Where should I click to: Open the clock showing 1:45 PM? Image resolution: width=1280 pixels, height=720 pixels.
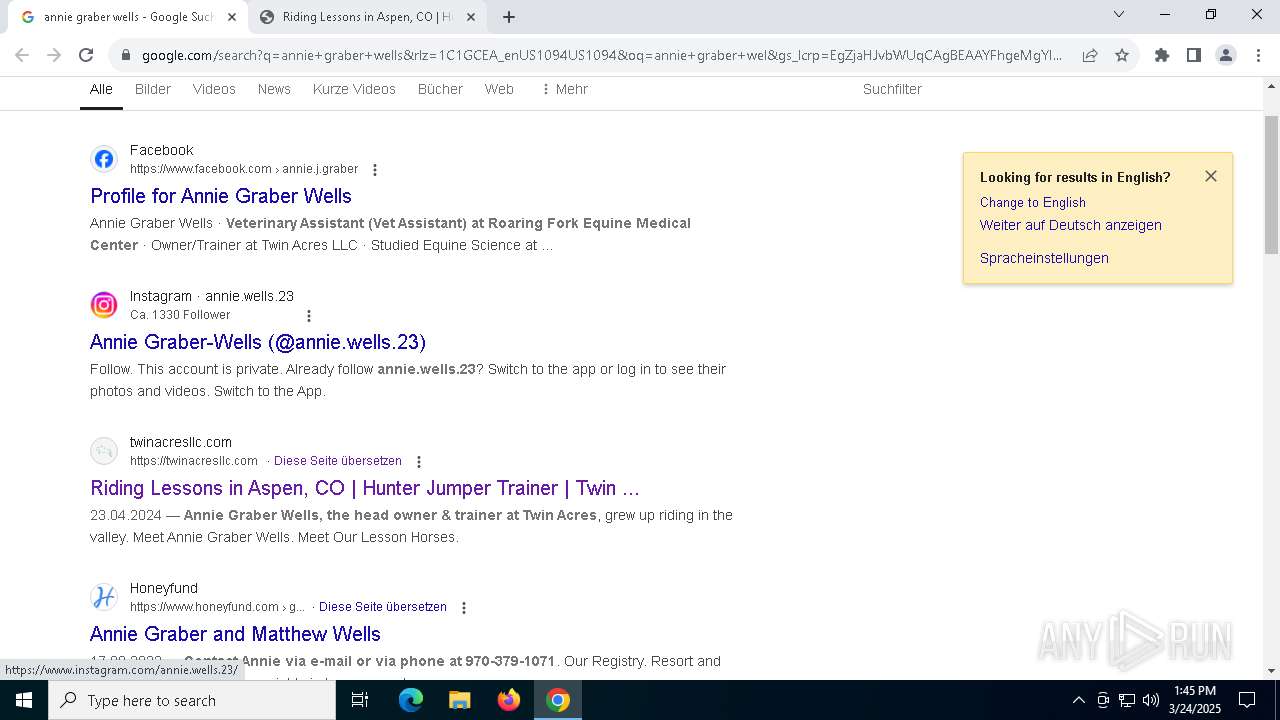pos(1195,700)
